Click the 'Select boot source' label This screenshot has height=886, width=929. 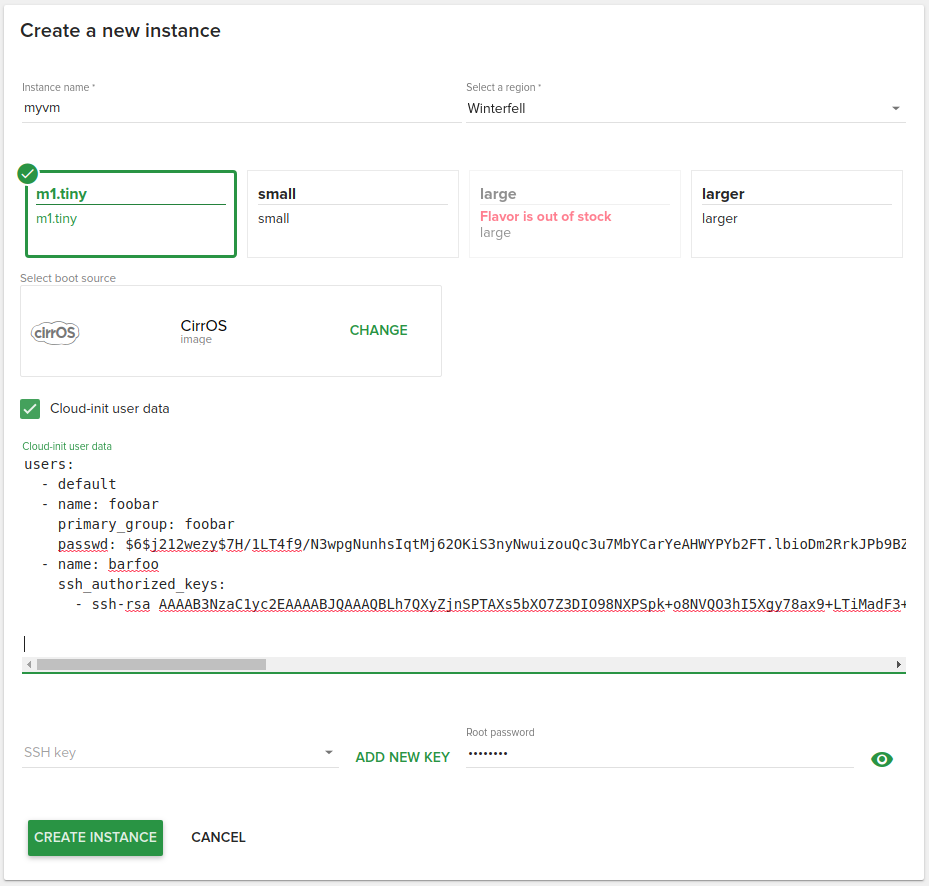pos(68,278)
